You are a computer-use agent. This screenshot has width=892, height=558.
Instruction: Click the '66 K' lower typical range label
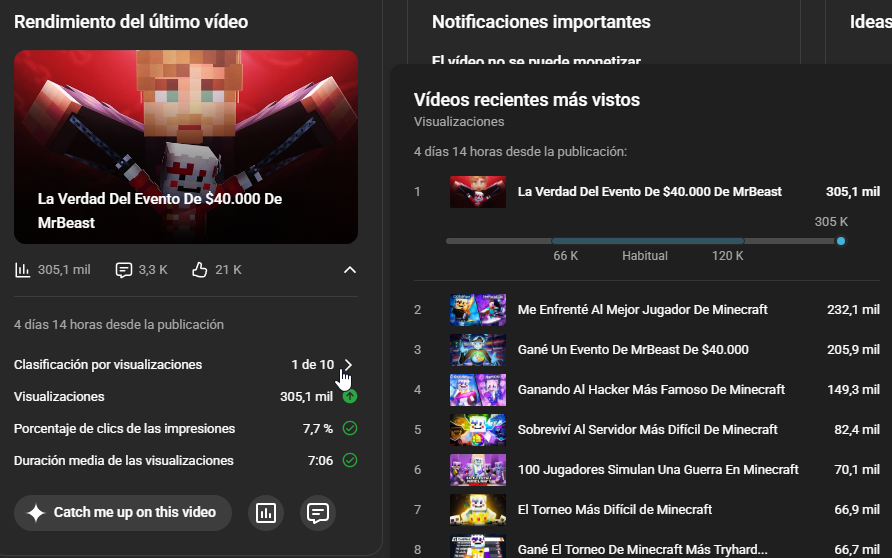(x=565, y=256)
